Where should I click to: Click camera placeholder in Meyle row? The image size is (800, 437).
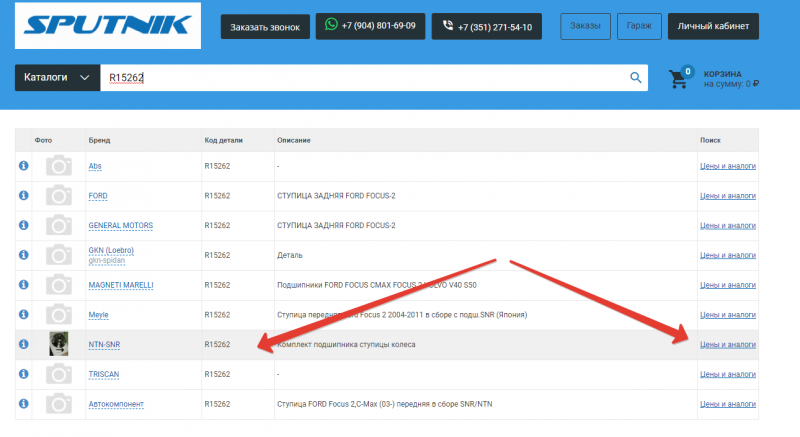click(59, 314)
